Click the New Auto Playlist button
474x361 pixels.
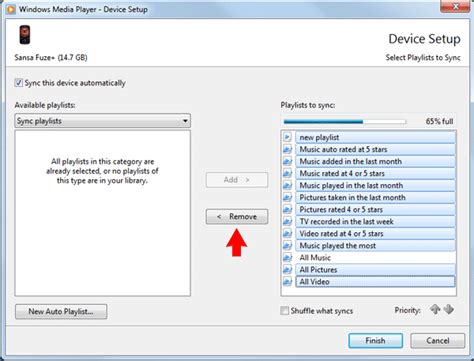(x=61, y=312)
